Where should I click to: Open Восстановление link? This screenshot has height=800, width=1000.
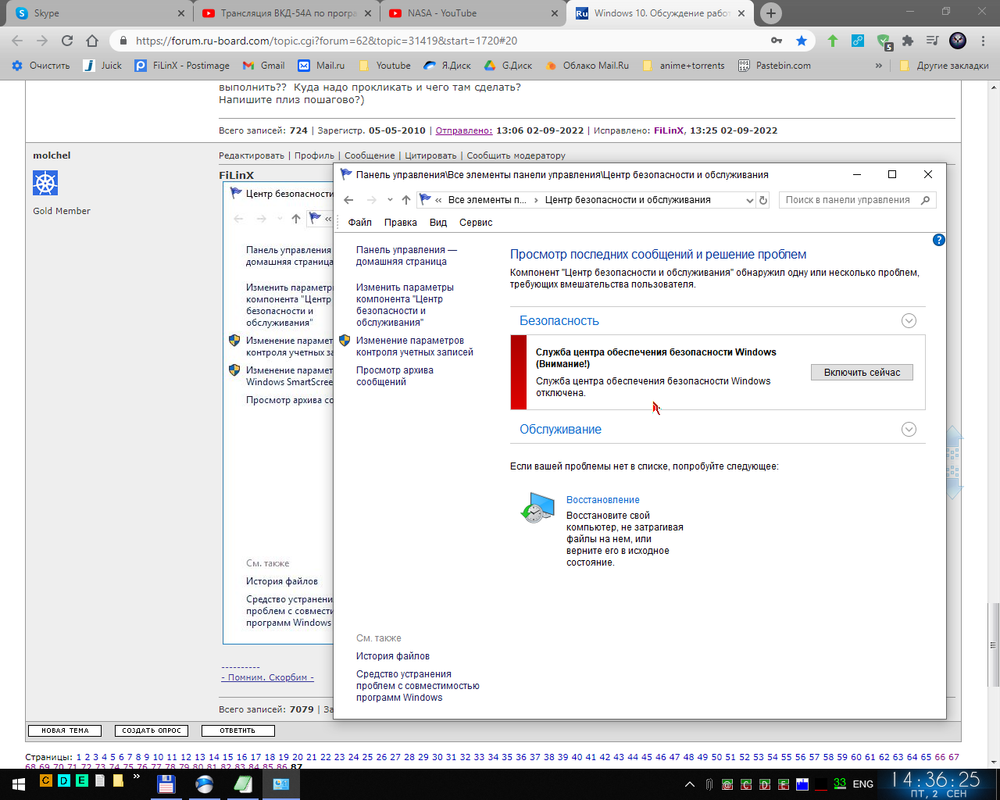point(603,500)
